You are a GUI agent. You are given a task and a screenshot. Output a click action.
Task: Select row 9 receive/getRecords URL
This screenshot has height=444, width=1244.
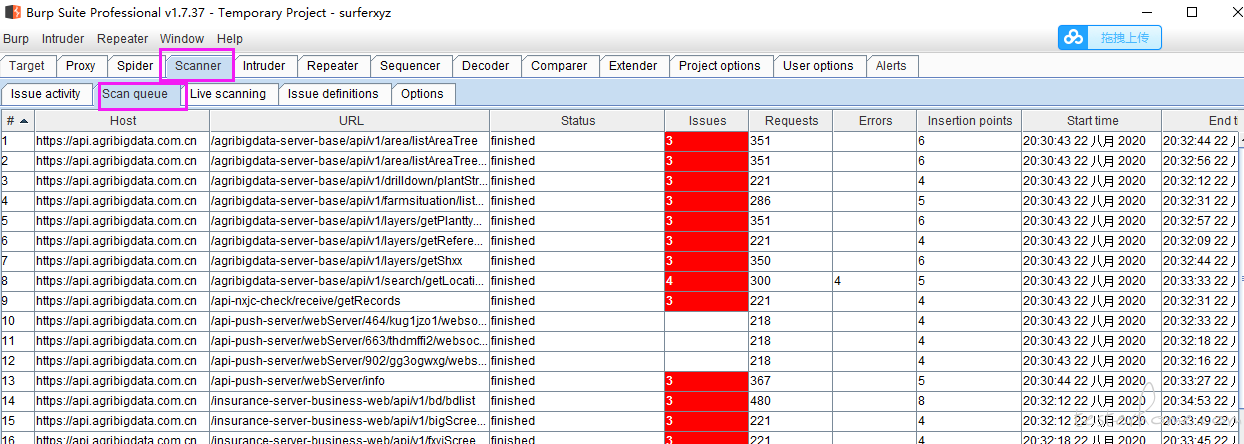click(x=349, y=301)
